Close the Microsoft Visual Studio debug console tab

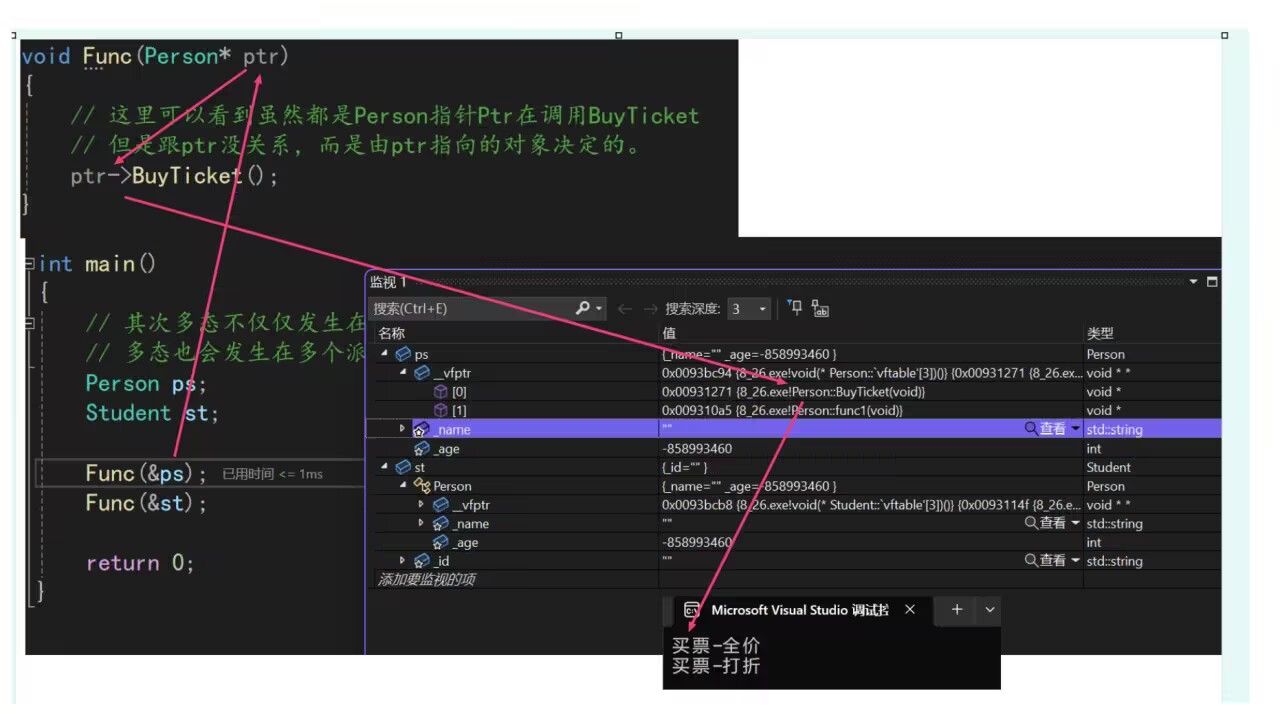[x=909, y=609]
